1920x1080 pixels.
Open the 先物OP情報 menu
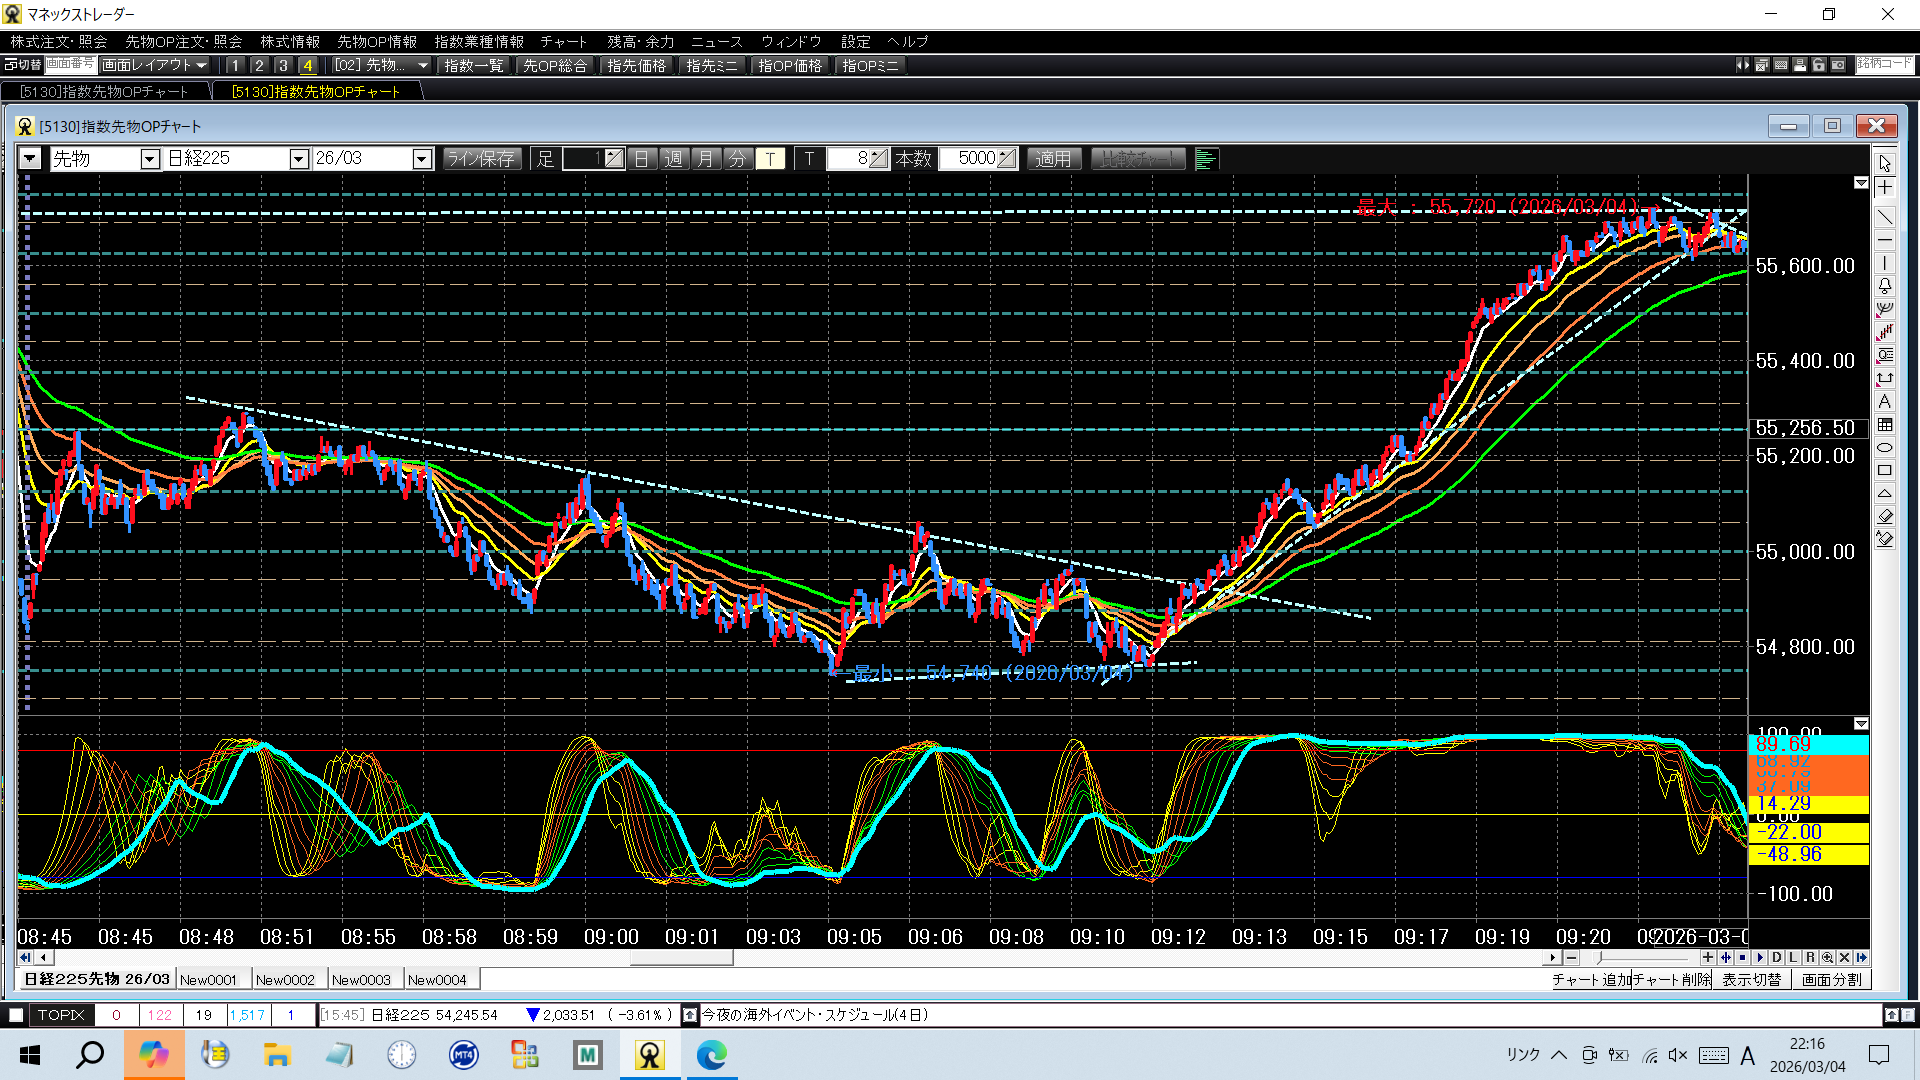coord(376,41)
